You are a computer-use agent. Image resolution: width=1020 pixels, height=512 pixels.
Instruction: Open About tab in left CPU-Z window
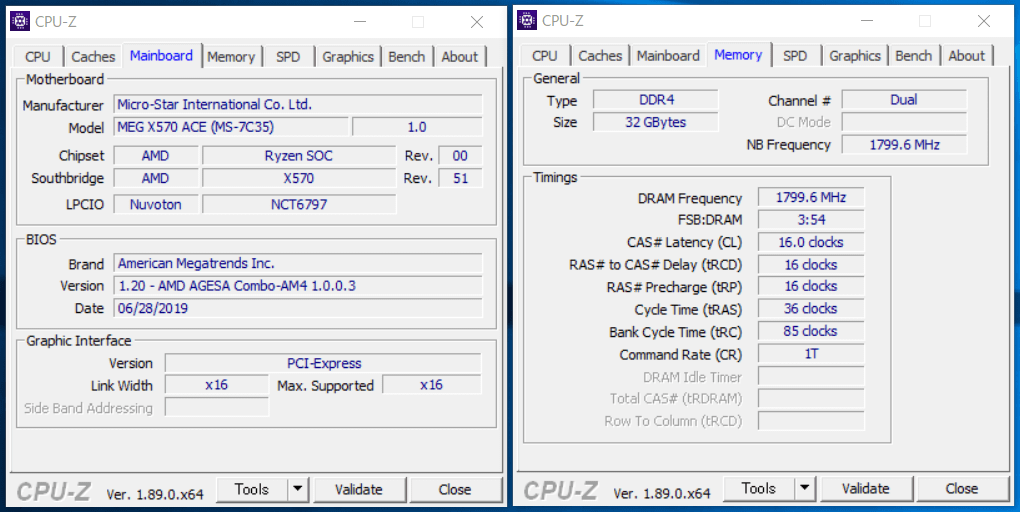459,57
